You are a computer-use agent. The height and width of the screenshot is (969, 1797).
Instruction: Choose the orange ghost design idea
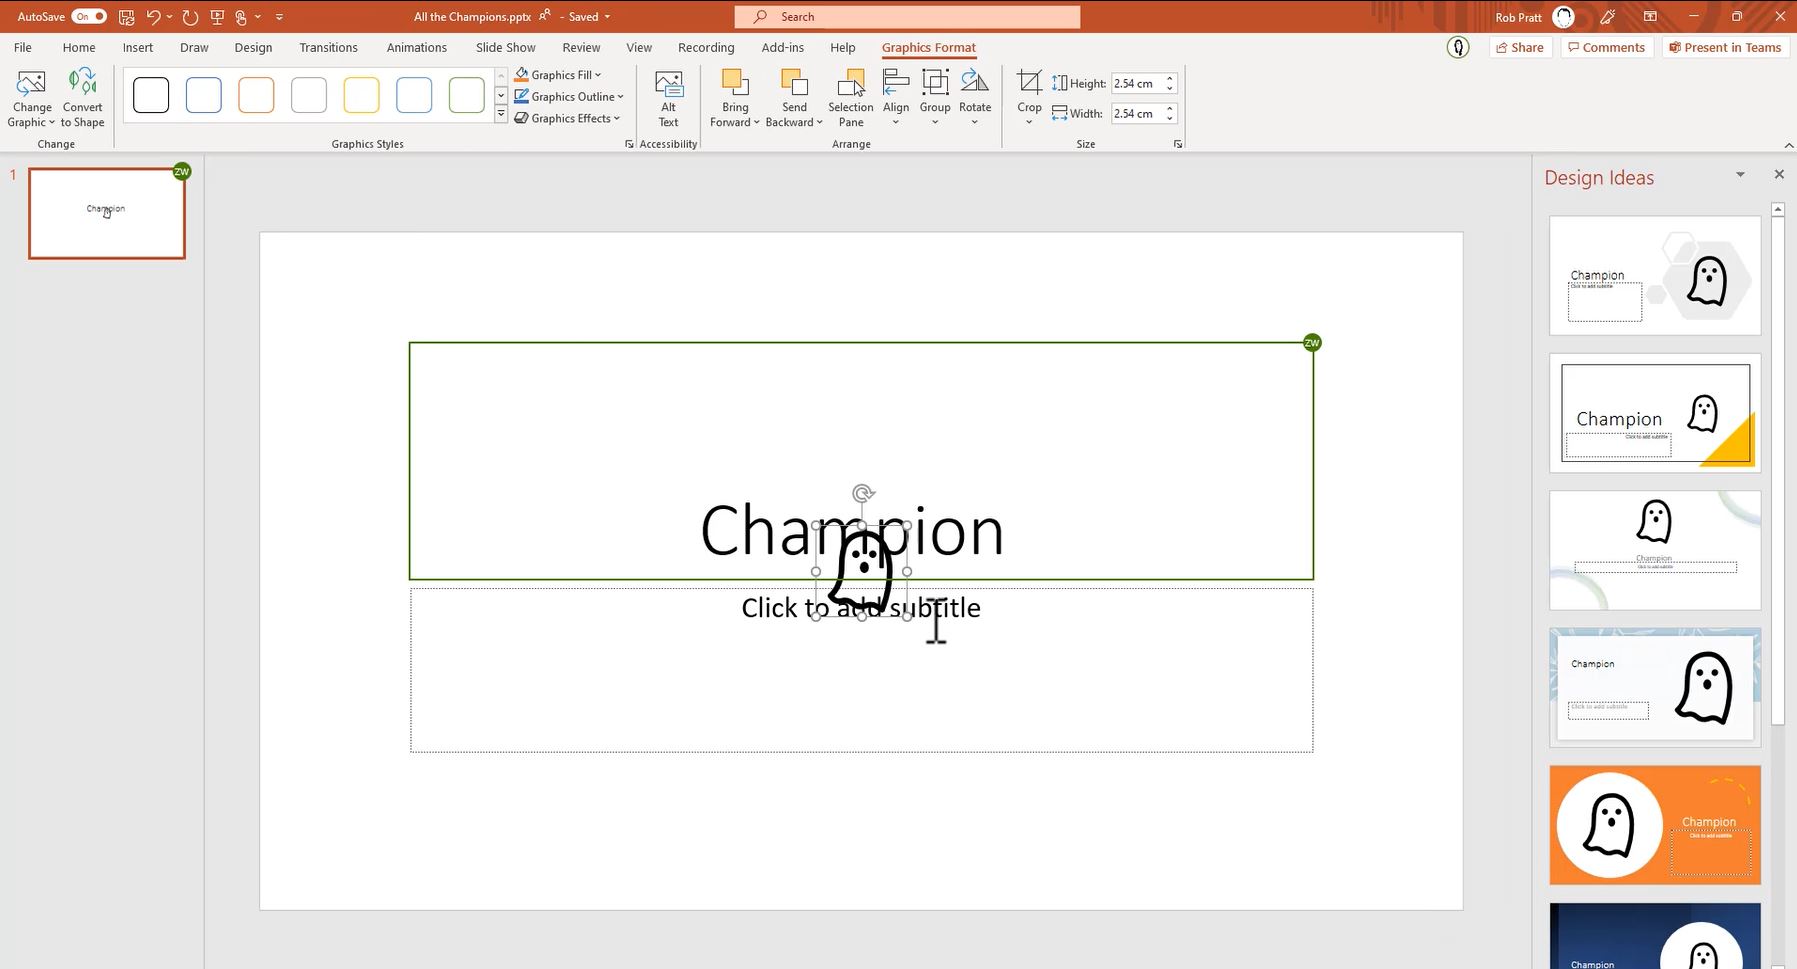1654,824
